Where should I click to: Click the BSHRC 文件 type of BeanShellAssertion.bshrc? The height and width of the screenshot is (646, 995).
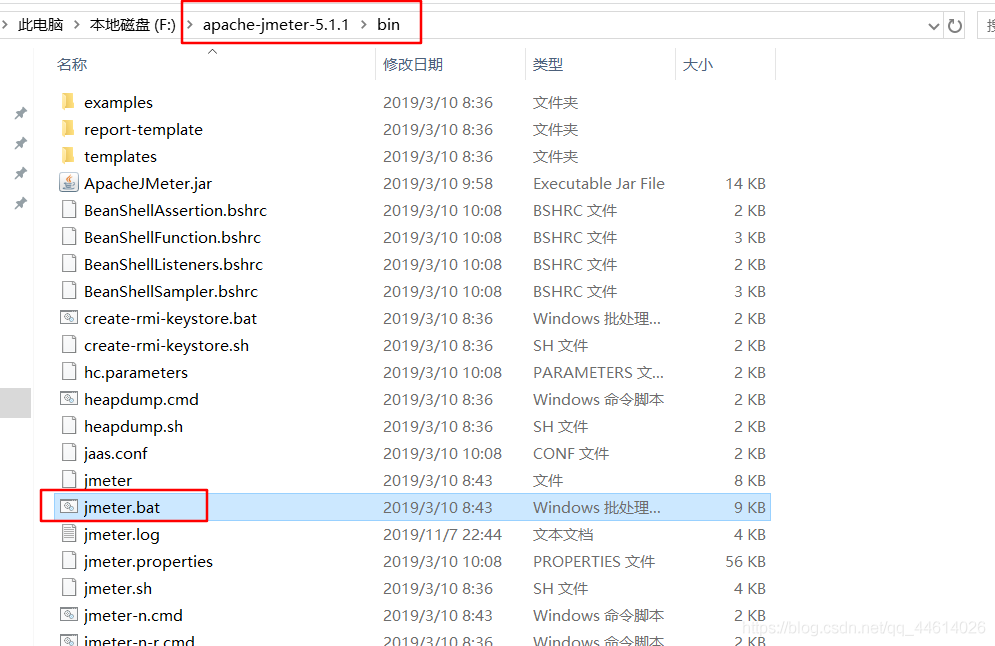coord(575,210)
